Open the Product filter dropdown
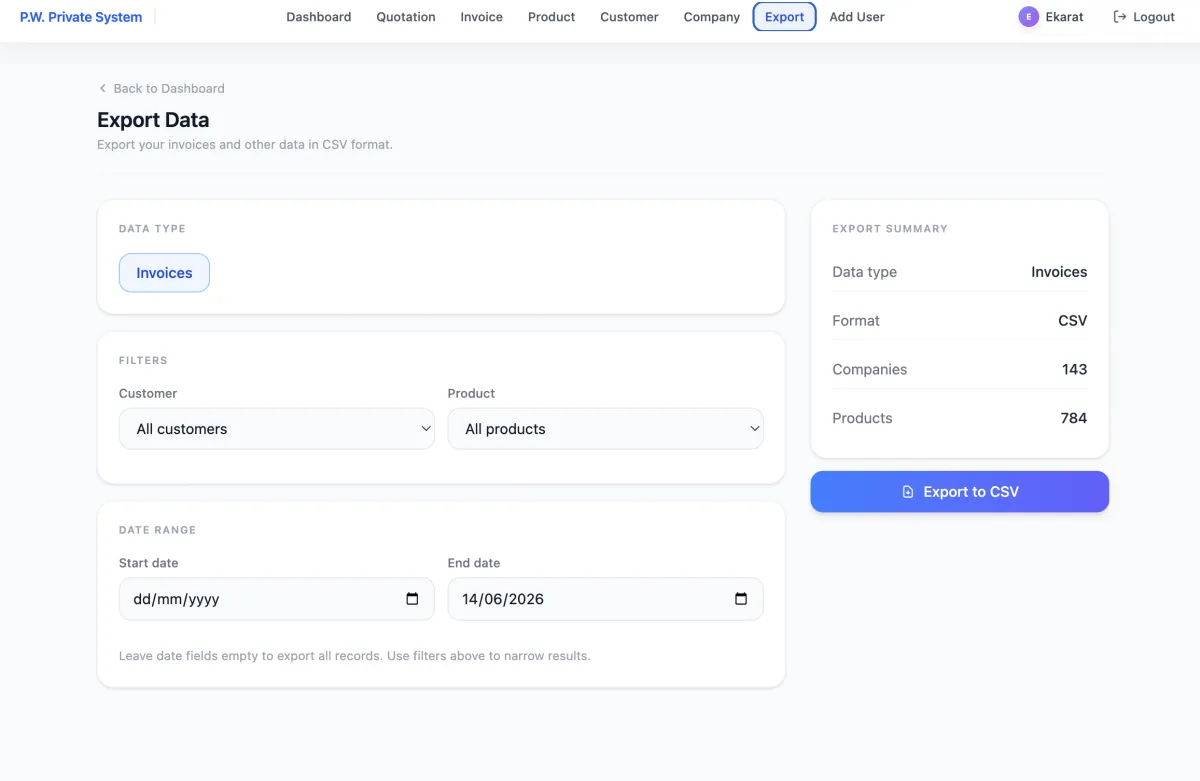The width and height of the screenshot is (1200, 781). [605, 429]
